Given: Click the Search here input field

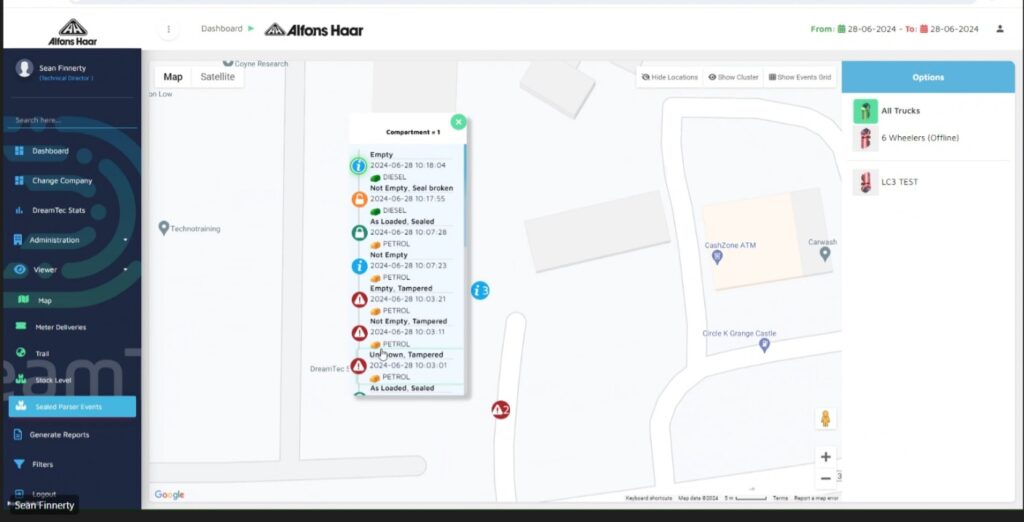Looking at the screenshot, I should [x=72, y=120].
